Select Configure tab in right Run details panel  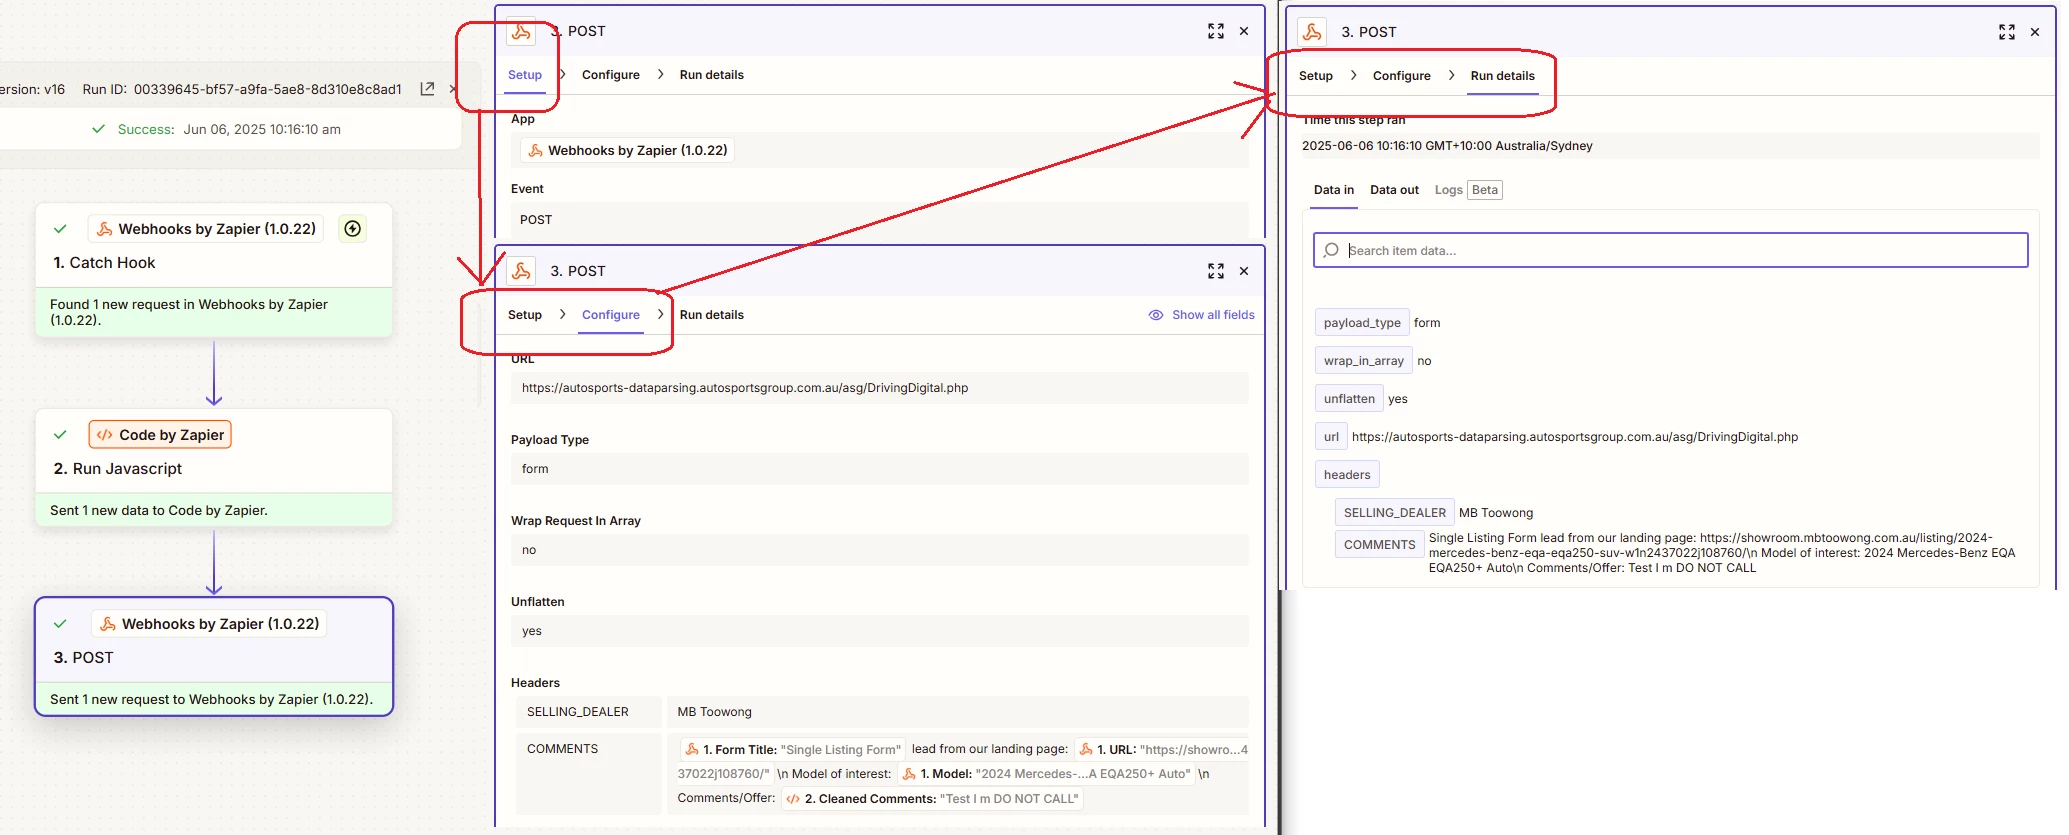point(1402,76)
